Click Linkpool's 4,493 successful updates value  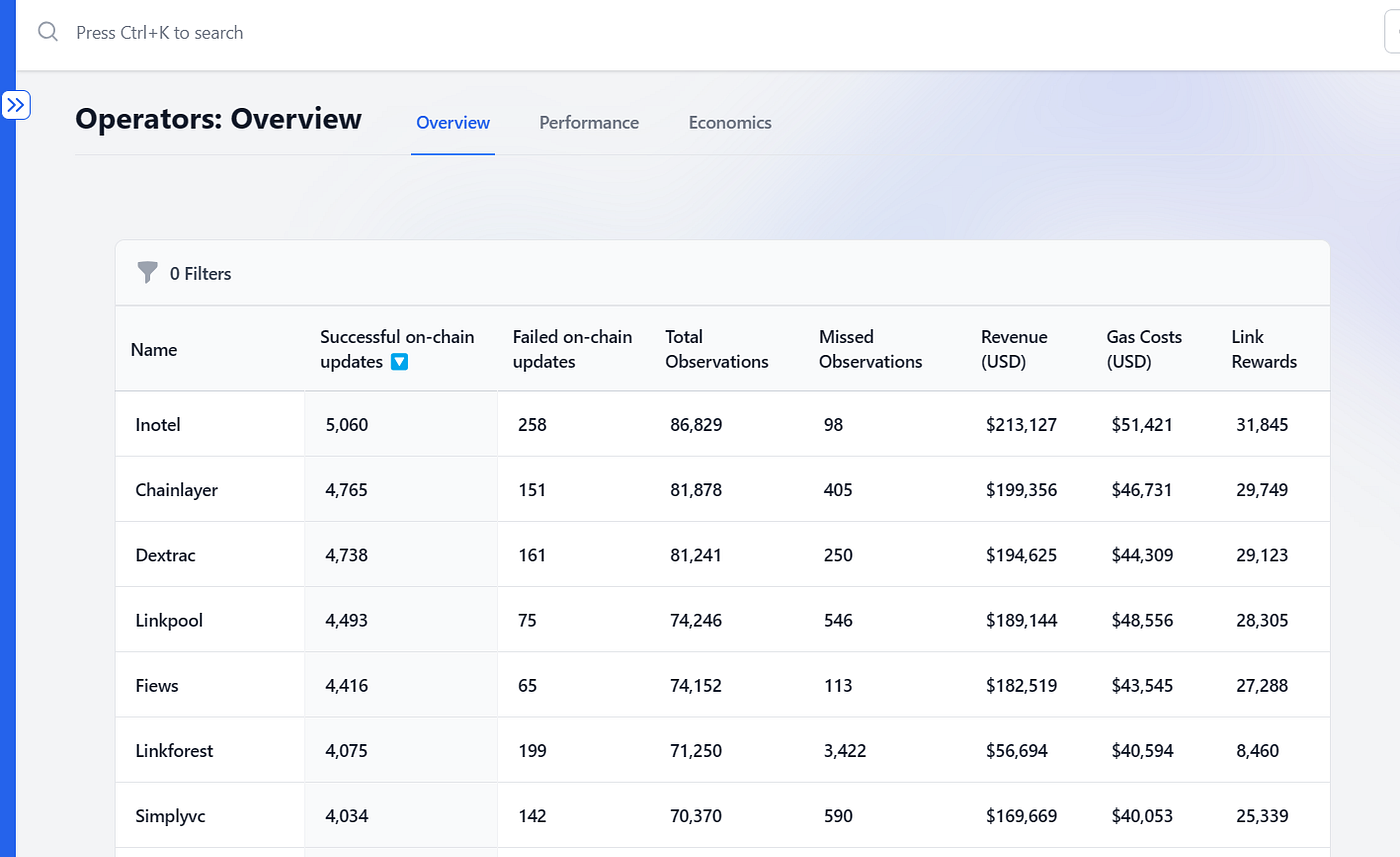(347, 620)
